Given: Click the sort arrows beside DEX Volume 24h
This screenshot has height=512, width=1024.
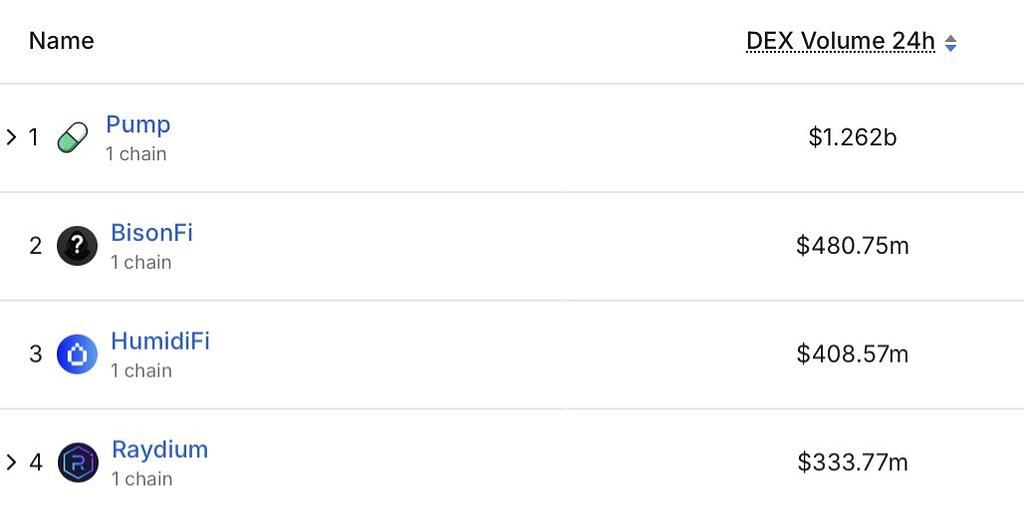Looking at the screenshot, I should pyautogui.click(x=951, y=43).
